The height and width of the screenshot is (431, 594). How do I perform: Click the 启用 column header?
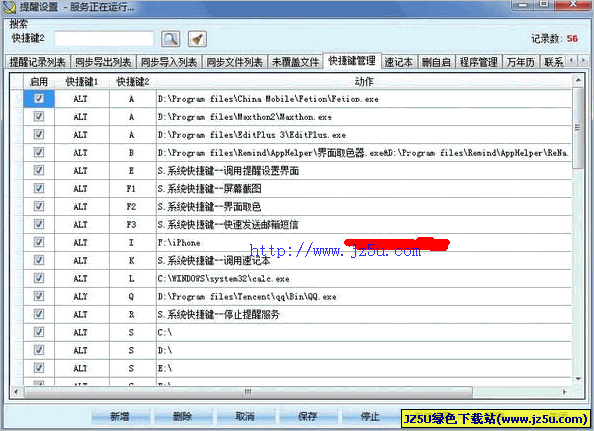pos(39,81)
